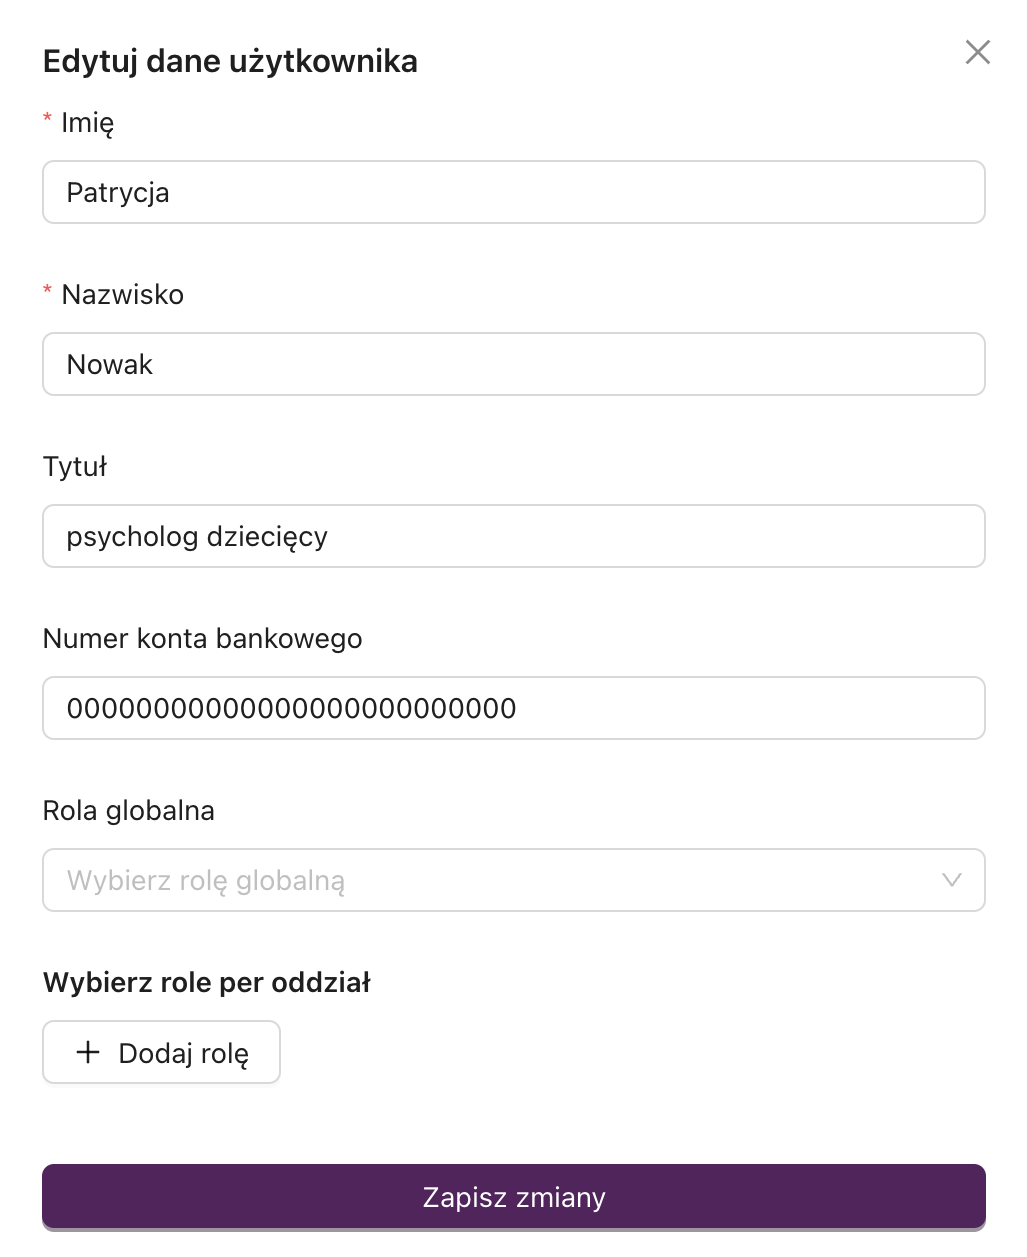Click the Wybierz role per oddział heading
Viewport: 1027px width, 1257px height.
click(x=206, y=982)
